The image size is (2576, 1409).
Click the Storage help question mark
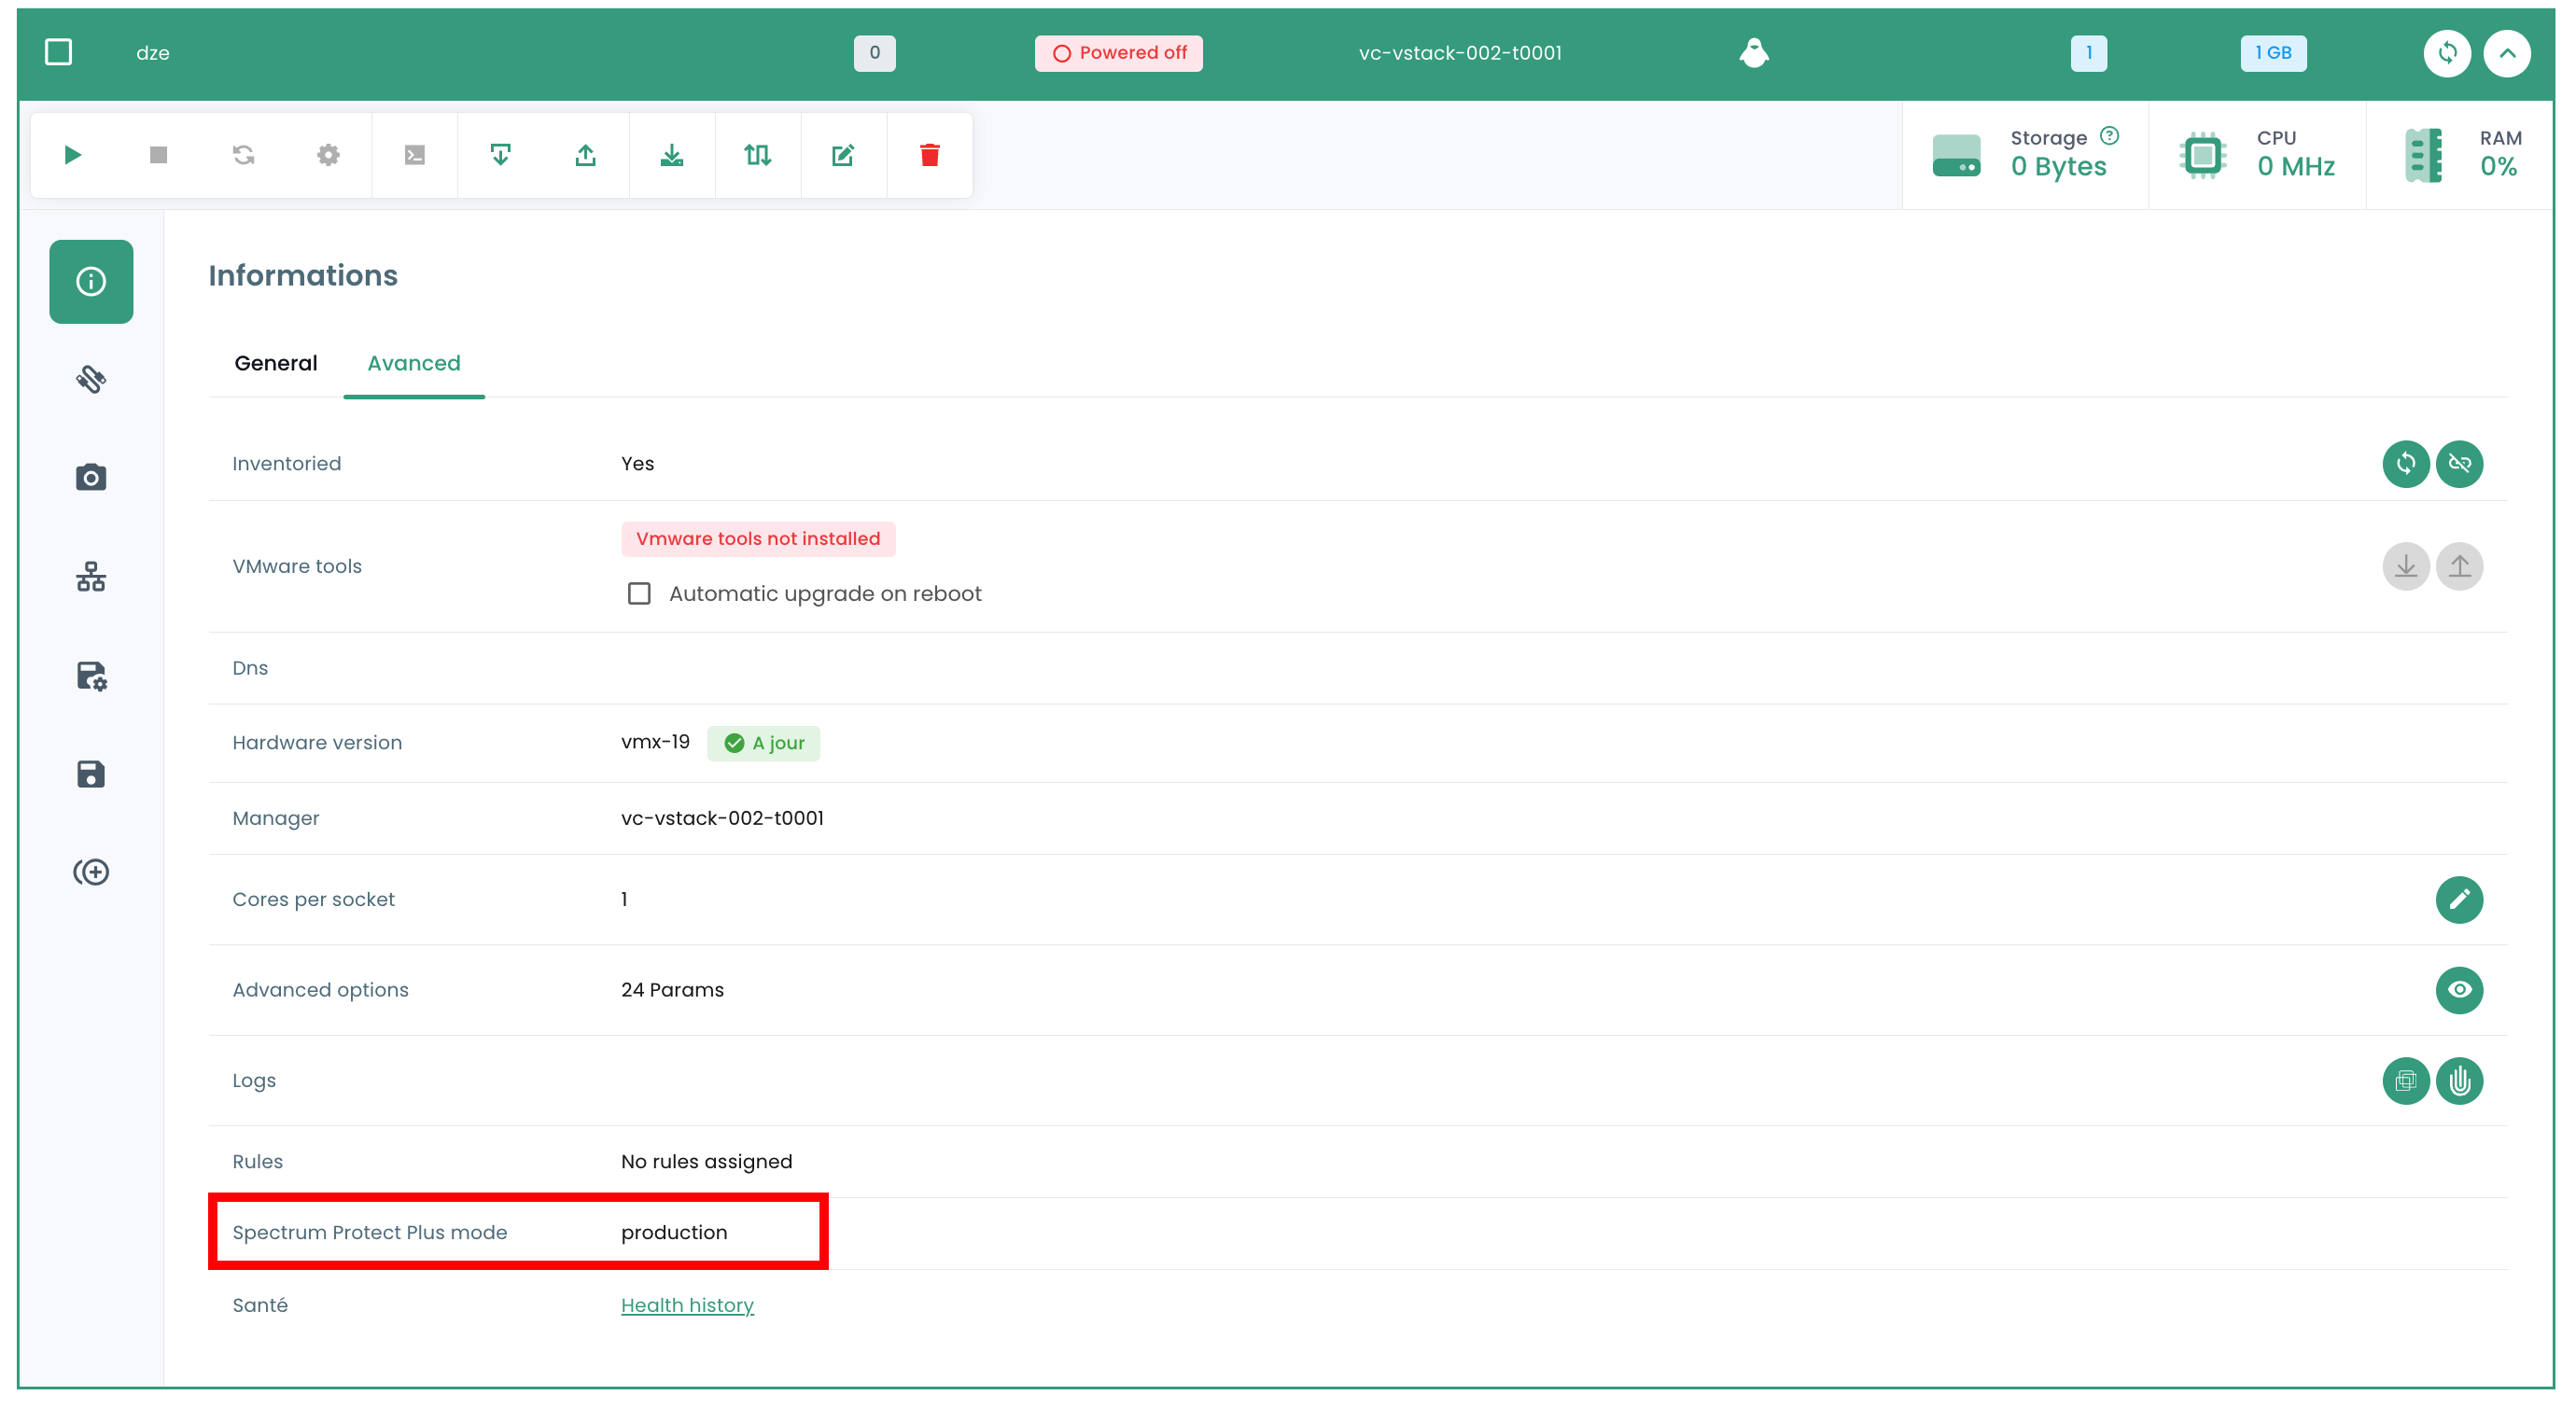(2109, 135)
